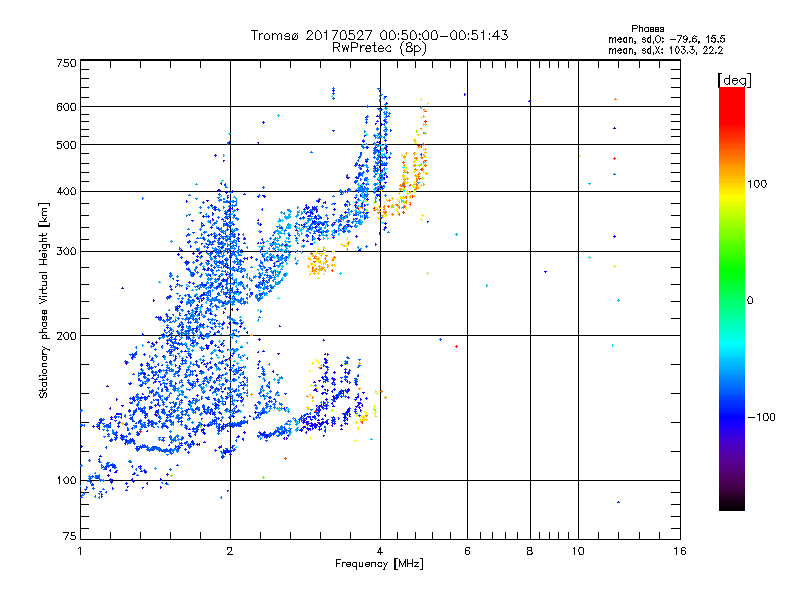Click the y-axis '750' tick label
The width and height of the screenshot is (800, 600).
coord(66,63)
